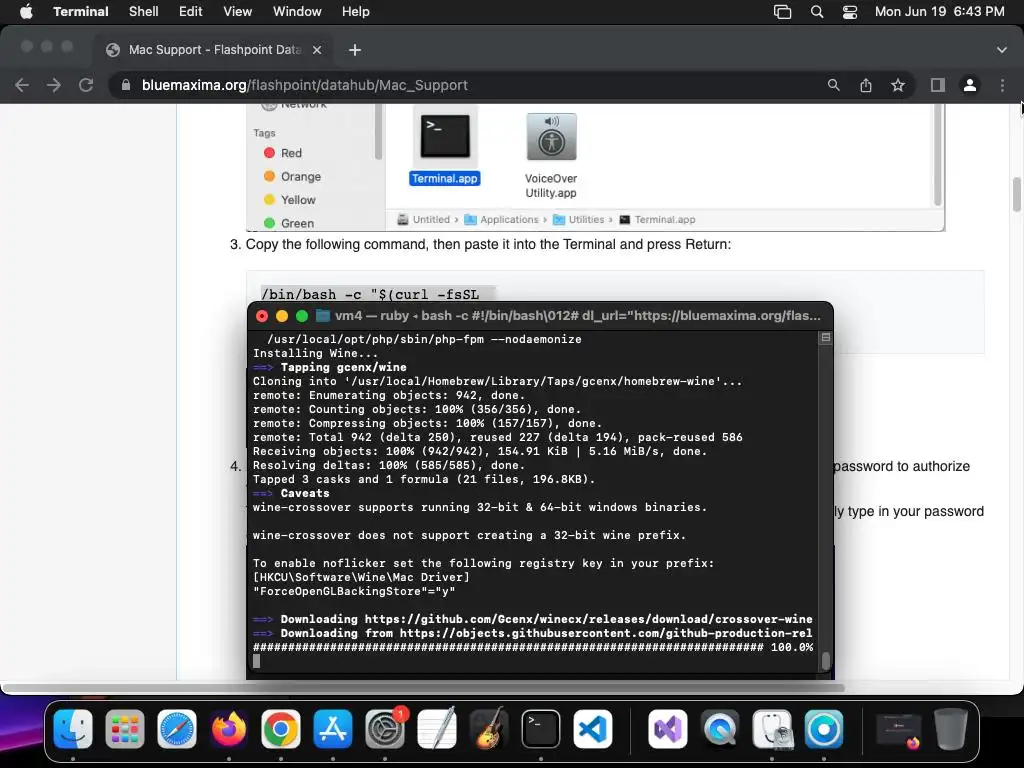
Task: Click Untitled in the Finder path bar
Action: pyautogui.click(x=424, y=219)
